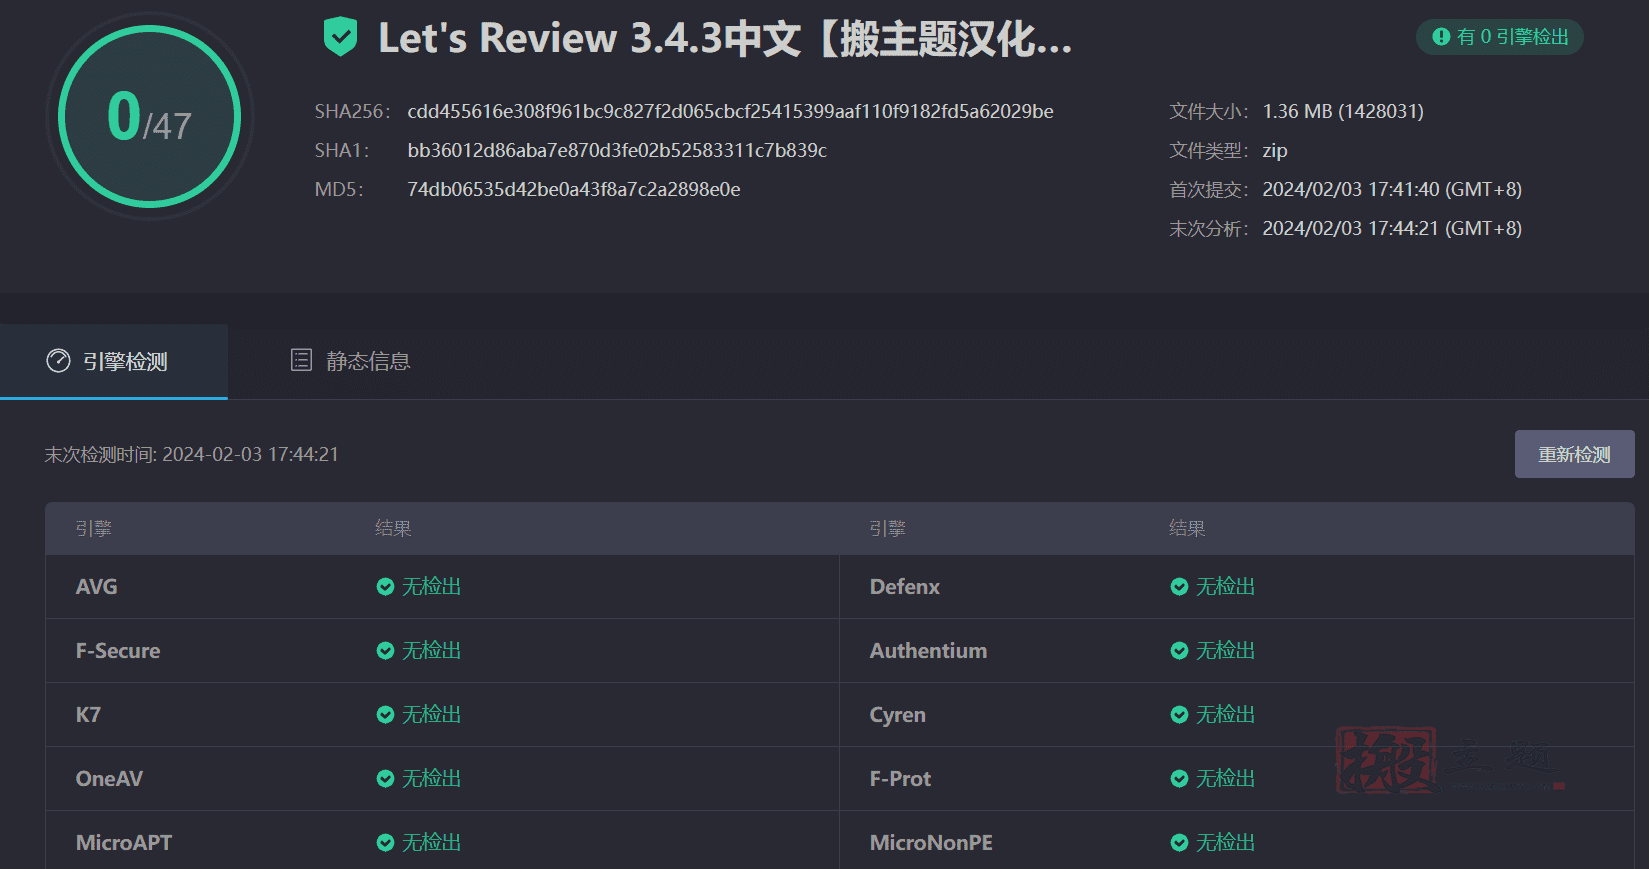
Task: Click the document icon on 静态信息 tab
Action: tap(301, 360)
